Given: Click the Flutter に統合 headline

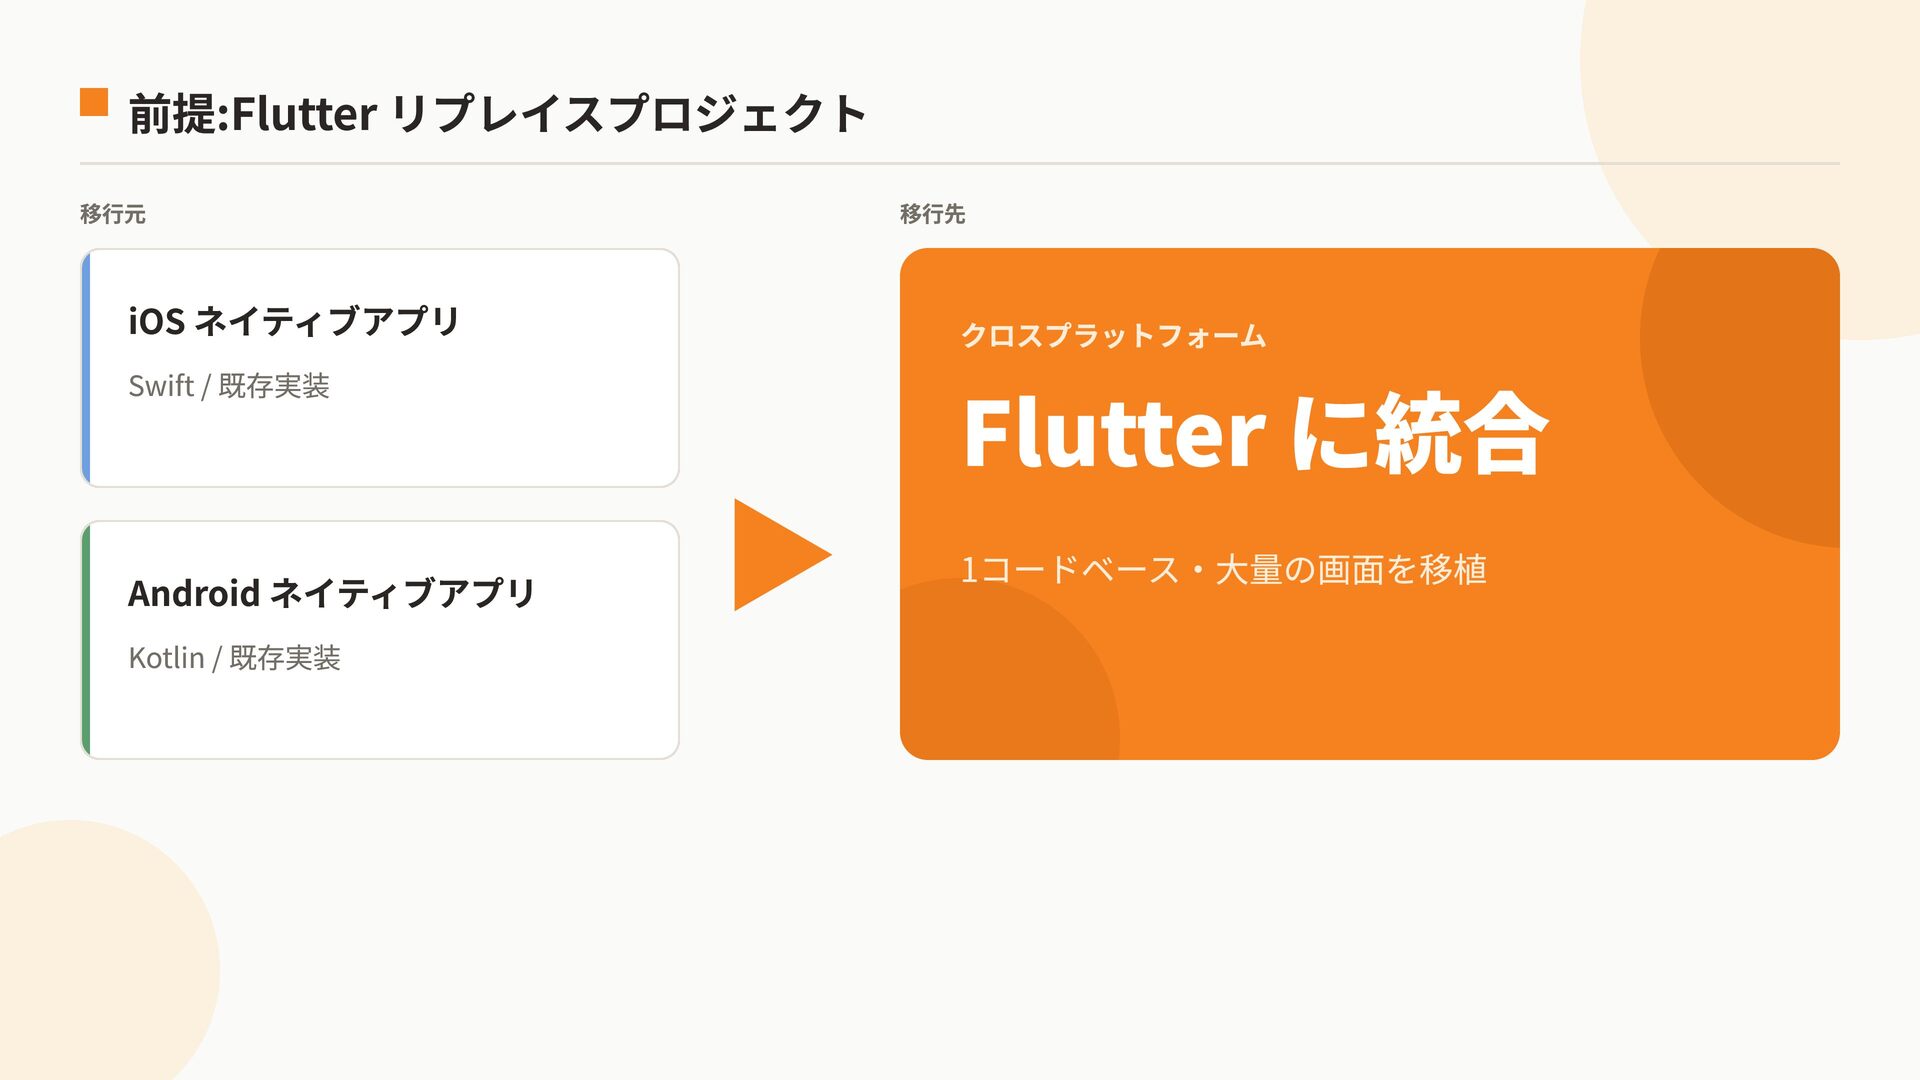Looking at the screenshot, I should (x=1255, y=433).
